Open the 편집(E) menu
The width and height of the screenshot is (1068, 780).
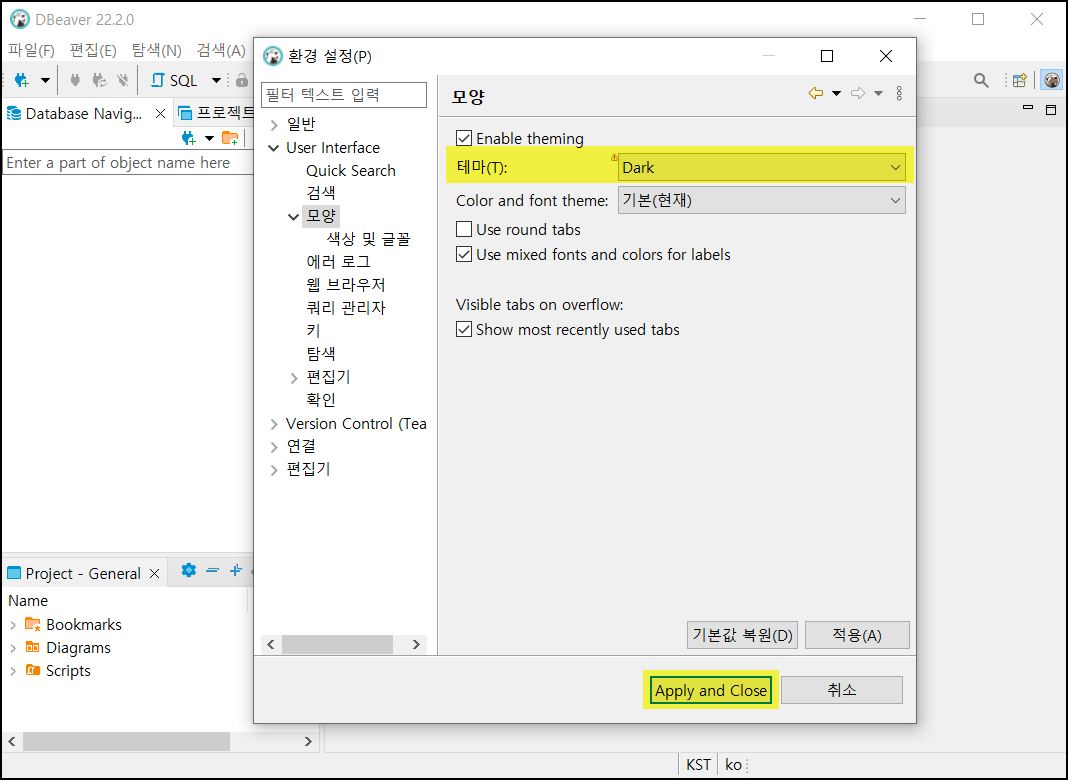[x=93, y=50]
